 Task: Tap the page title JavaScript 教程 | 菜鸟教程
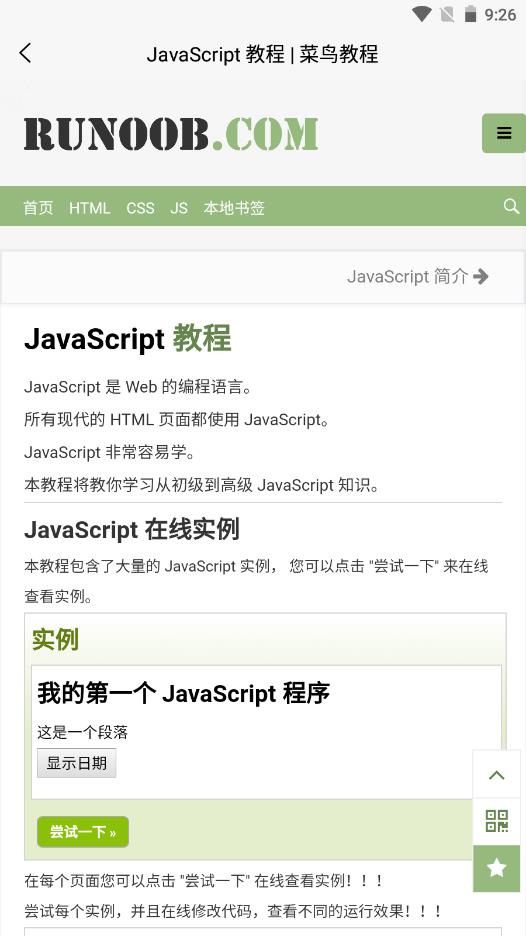tap(262, 54)
